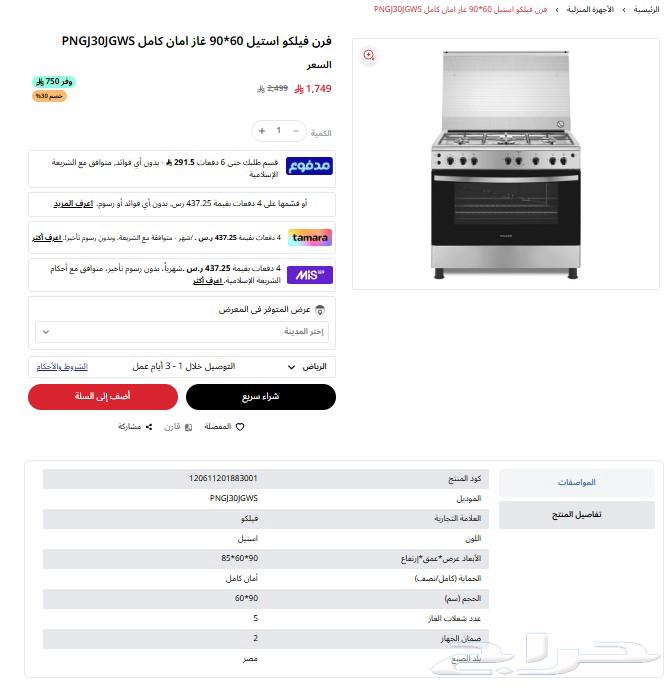Click the share icon
The width and height of the screenshot is (667, 688).
149,427
